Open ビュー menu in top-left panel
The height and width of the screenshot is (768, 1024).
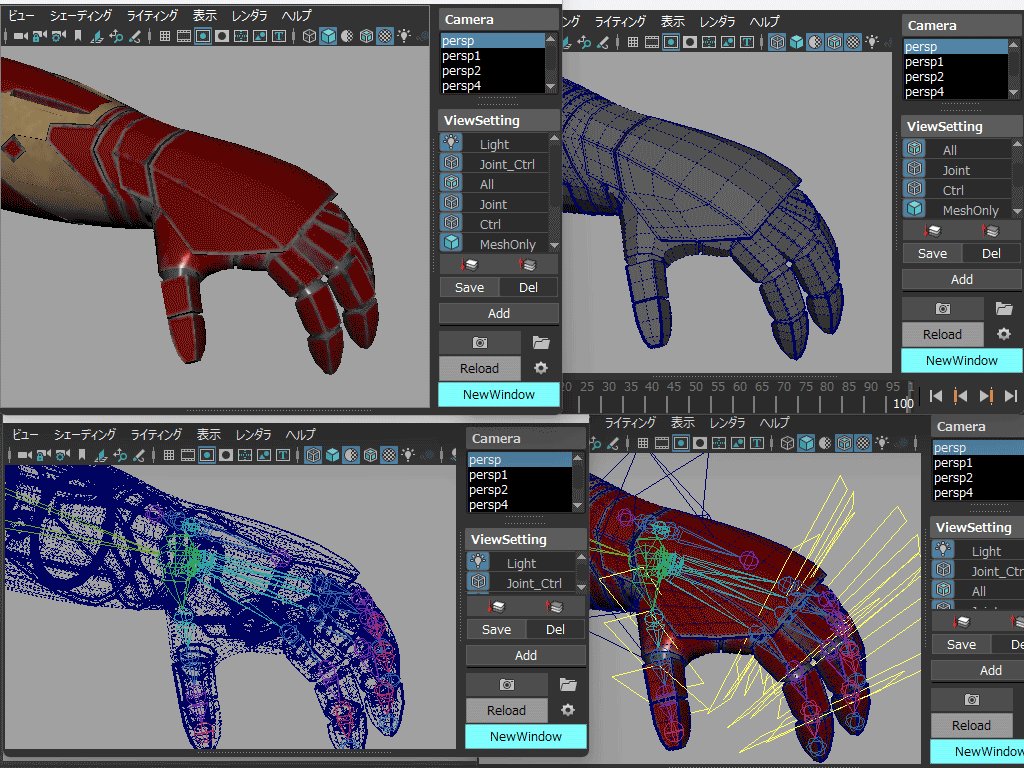[22, 15]
